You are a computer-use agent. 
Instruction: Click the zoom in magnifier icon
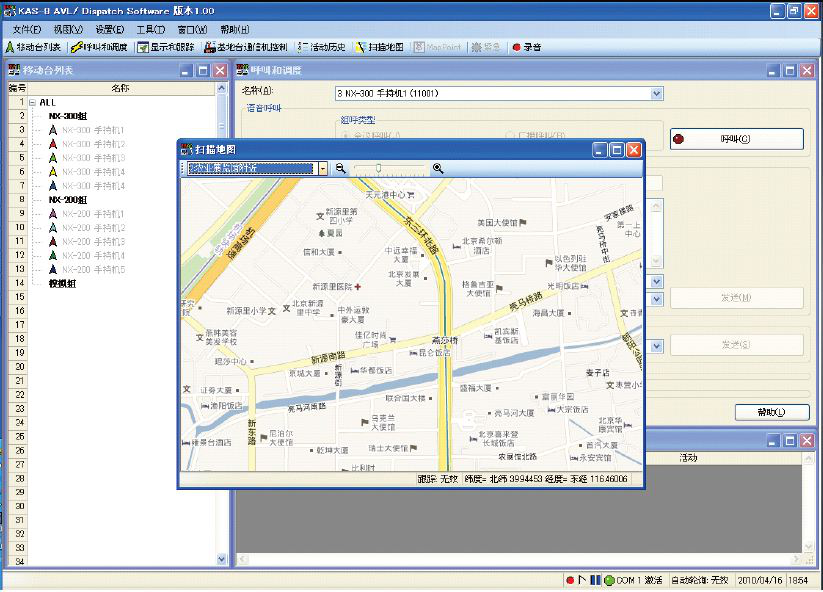[x=438, y=169]
